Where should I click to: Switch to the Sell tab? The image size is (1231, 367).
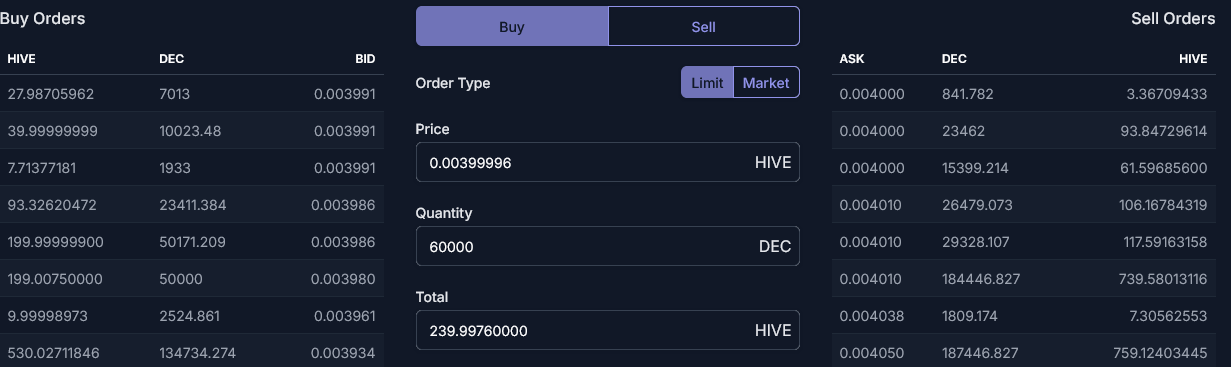[x=704, y=27]
